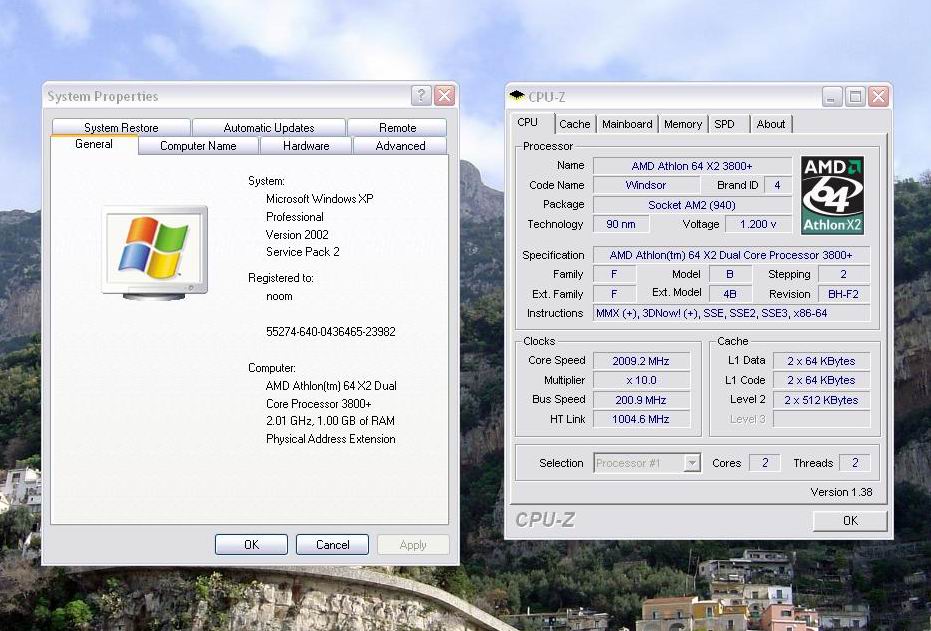Click the Level 2 value 2 x 512 KBytes
Viewport: 931px width, 631px height.
(822, 399)
